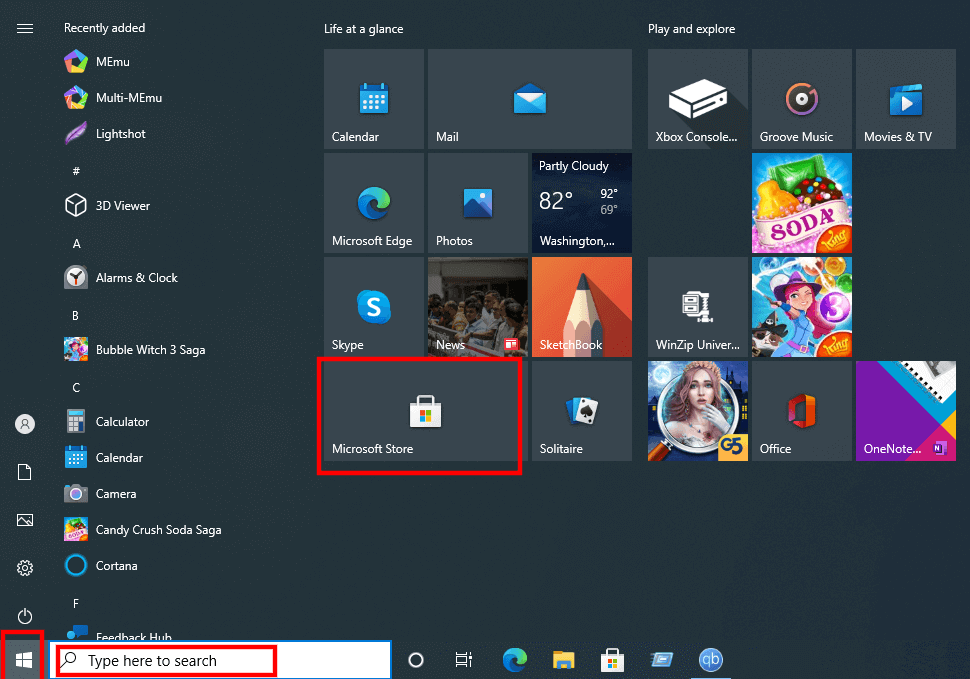Open Microsoft Store from the taskbar

(x=612, y=660)
